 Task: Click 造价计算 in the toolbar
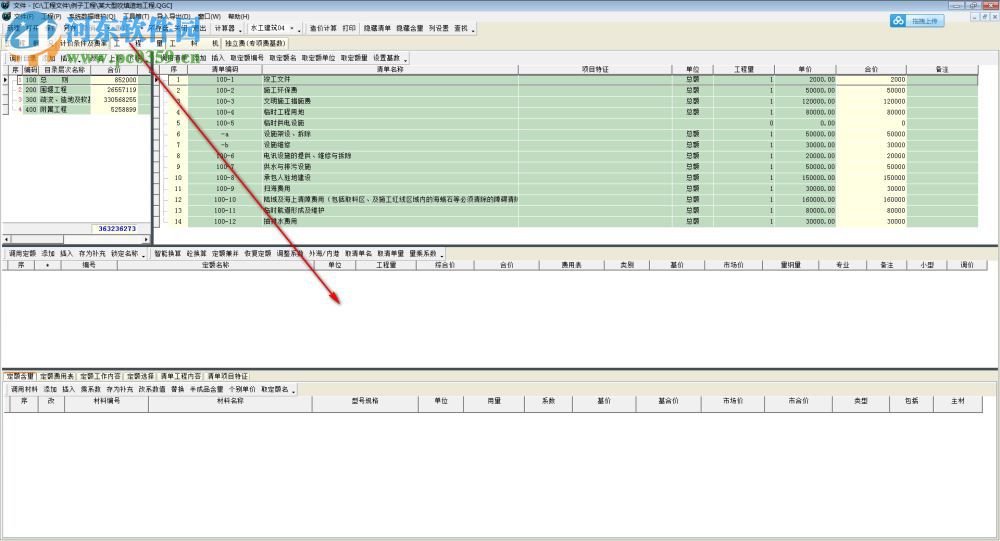pos(323,28)
